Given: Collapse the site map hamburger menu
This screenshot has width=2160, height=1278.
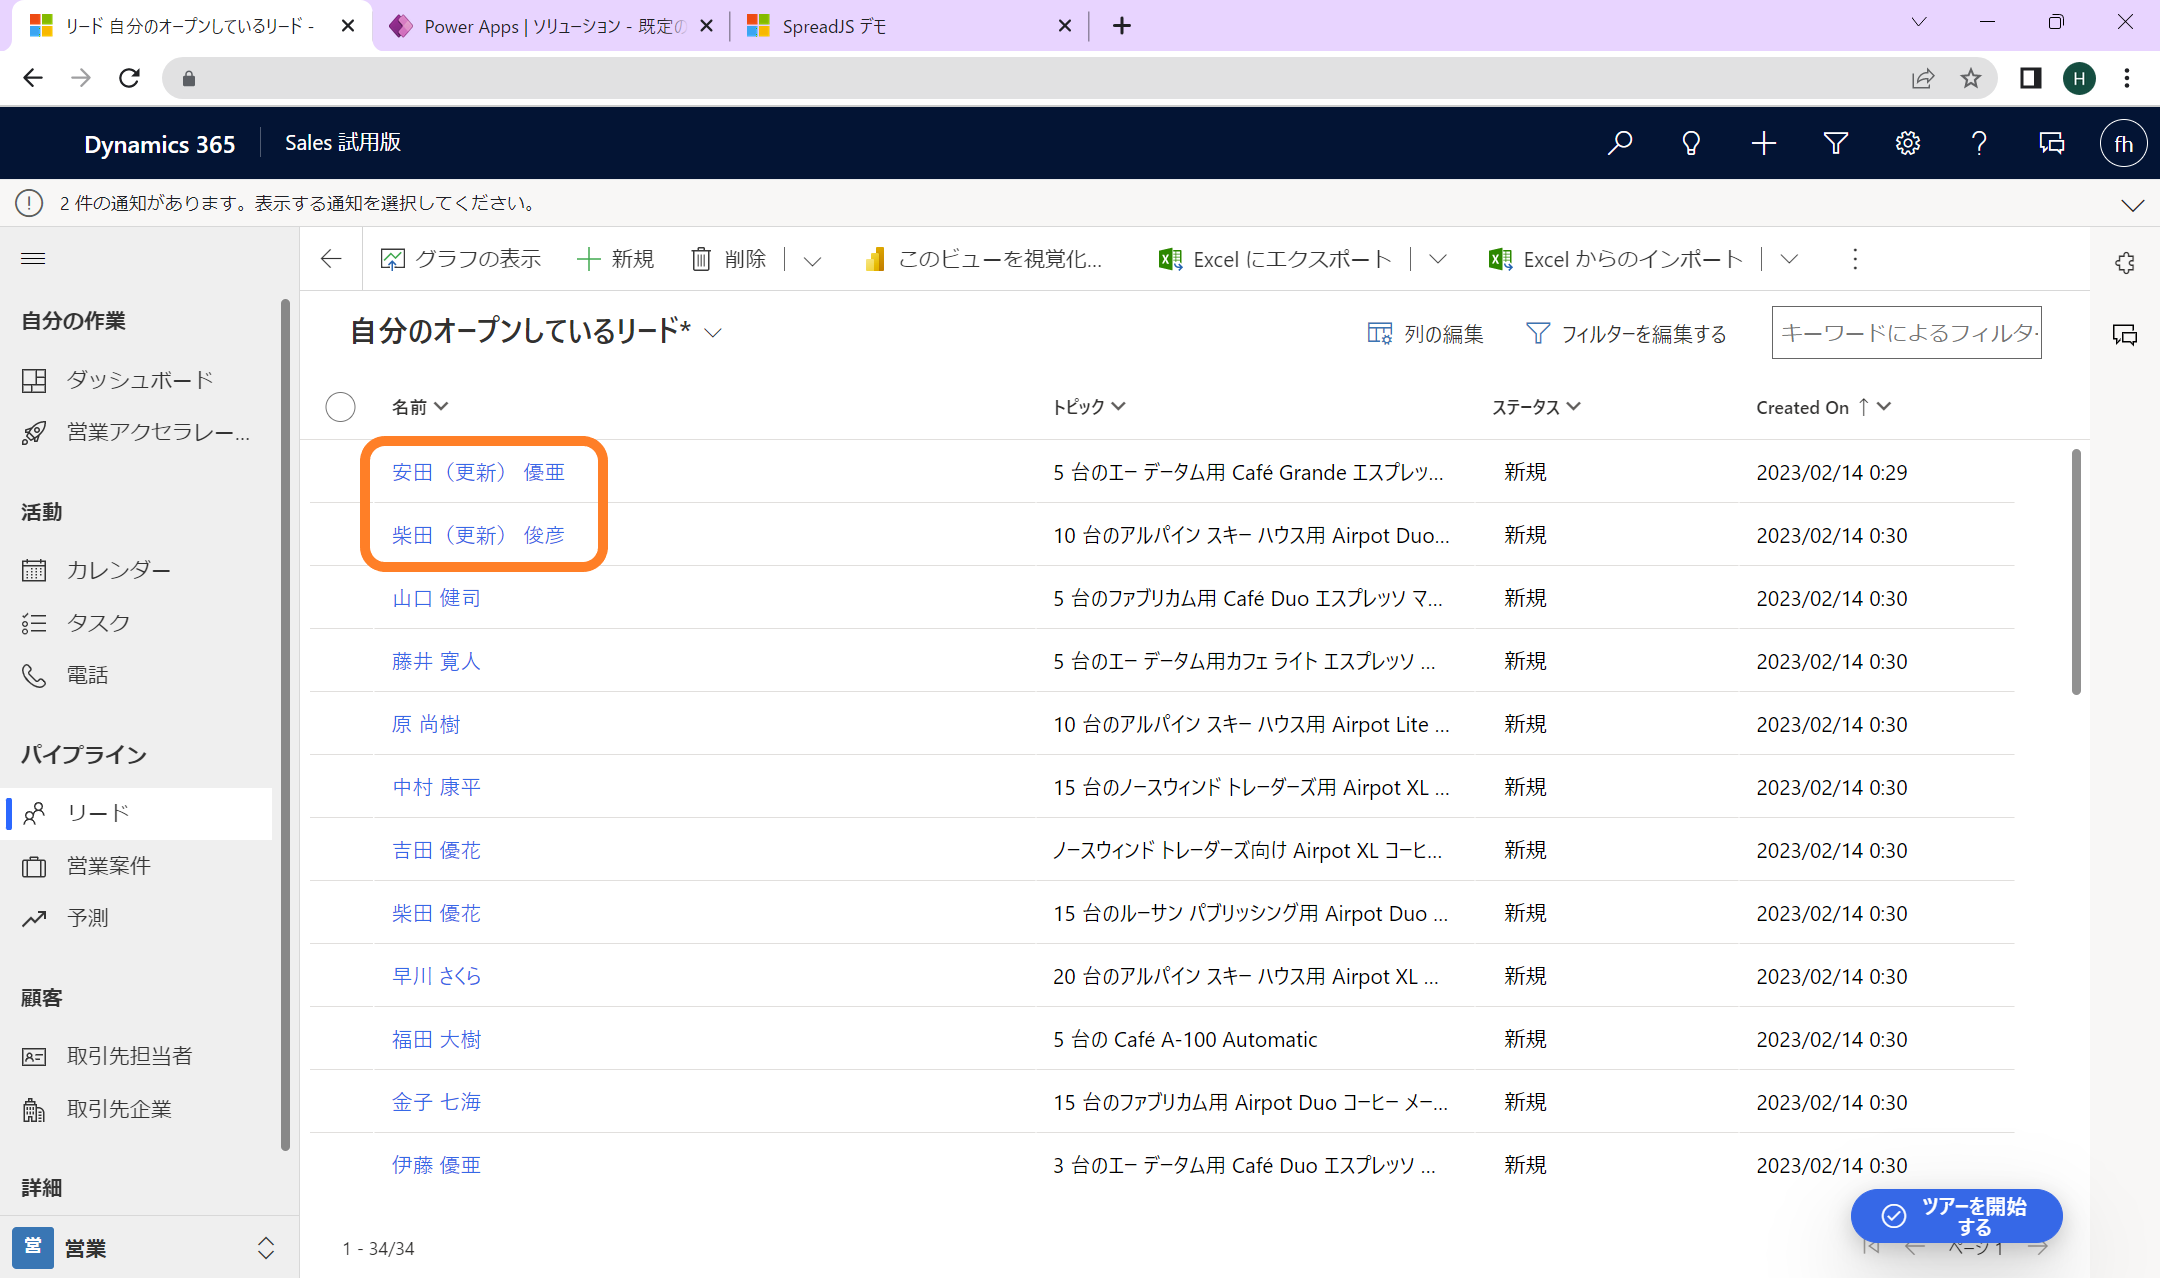Looking at the screenshot, I should pos(33,259).
